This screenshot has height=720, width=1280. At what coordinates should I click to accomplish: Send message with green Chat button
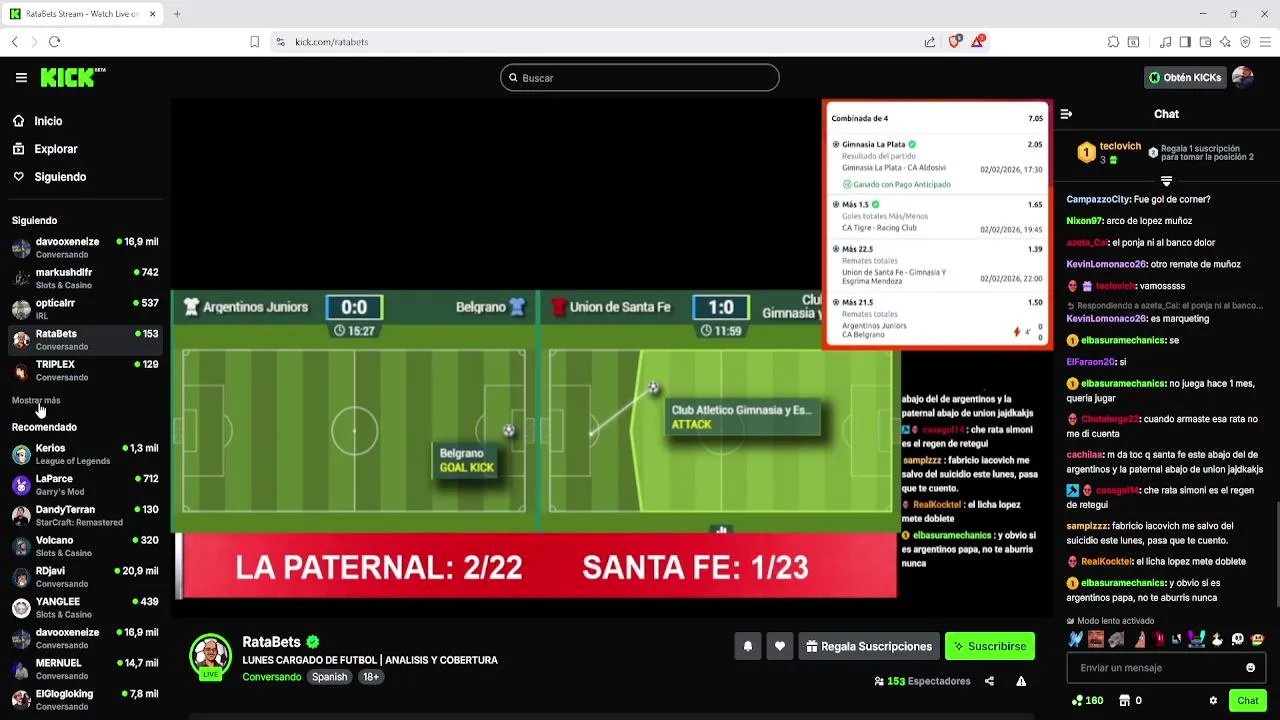click(1247, 701)
